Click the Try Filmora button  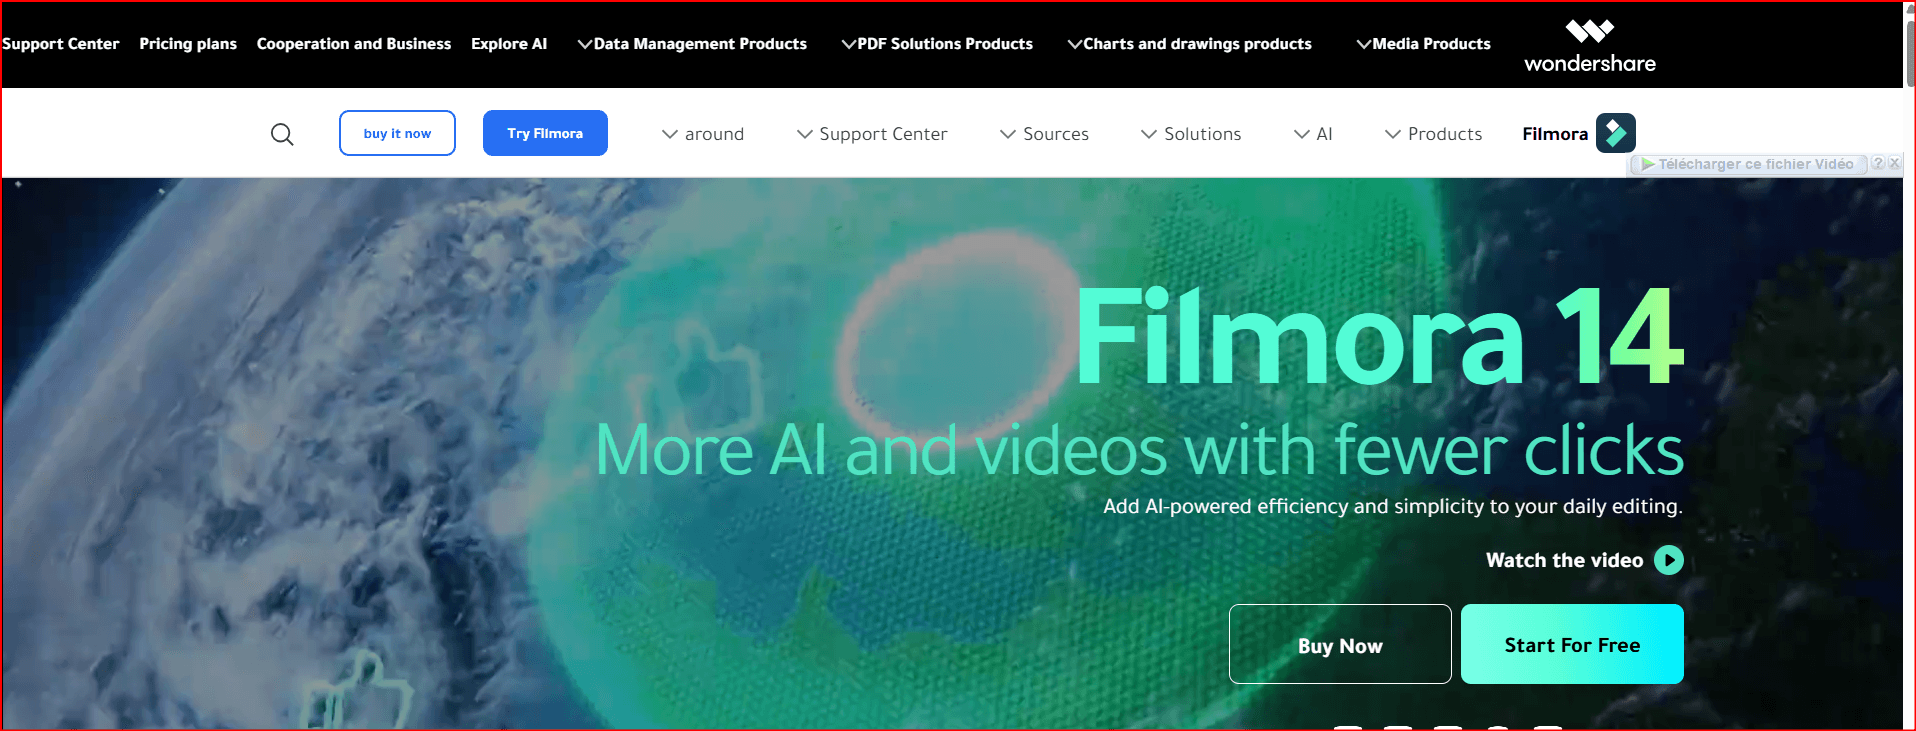pyautogui.click(x=545, y=133)
